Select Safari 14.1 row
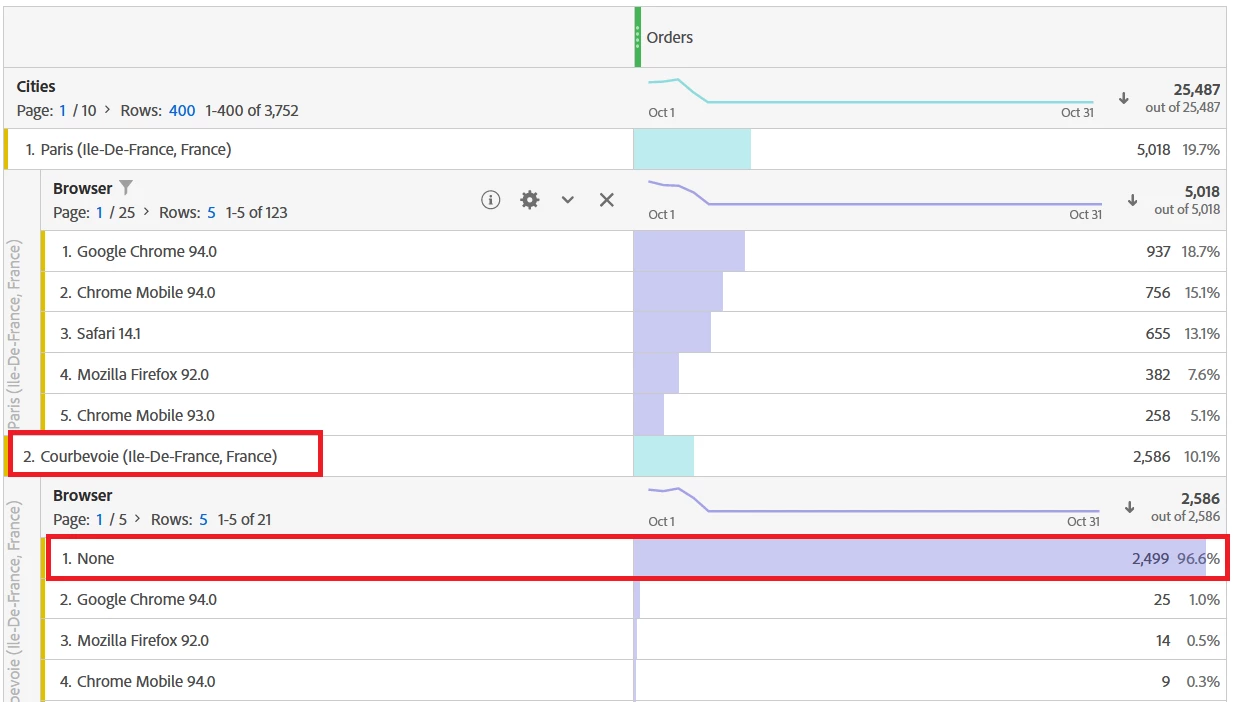1234x702 pixels. (634, 333)
